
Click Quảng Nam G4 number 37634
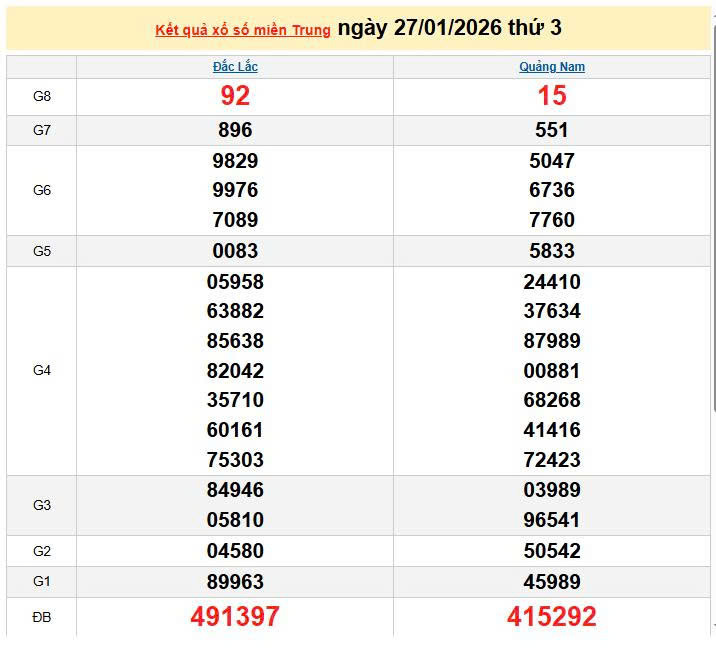point(552,311)
